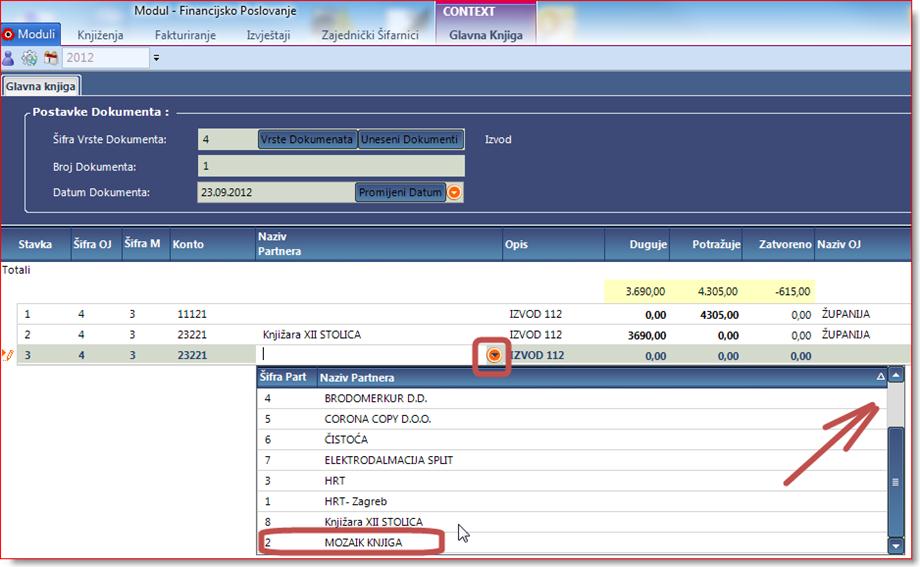Click the user profile icon in toolbar
Screen dimensions: 920x567
(8, 58)
